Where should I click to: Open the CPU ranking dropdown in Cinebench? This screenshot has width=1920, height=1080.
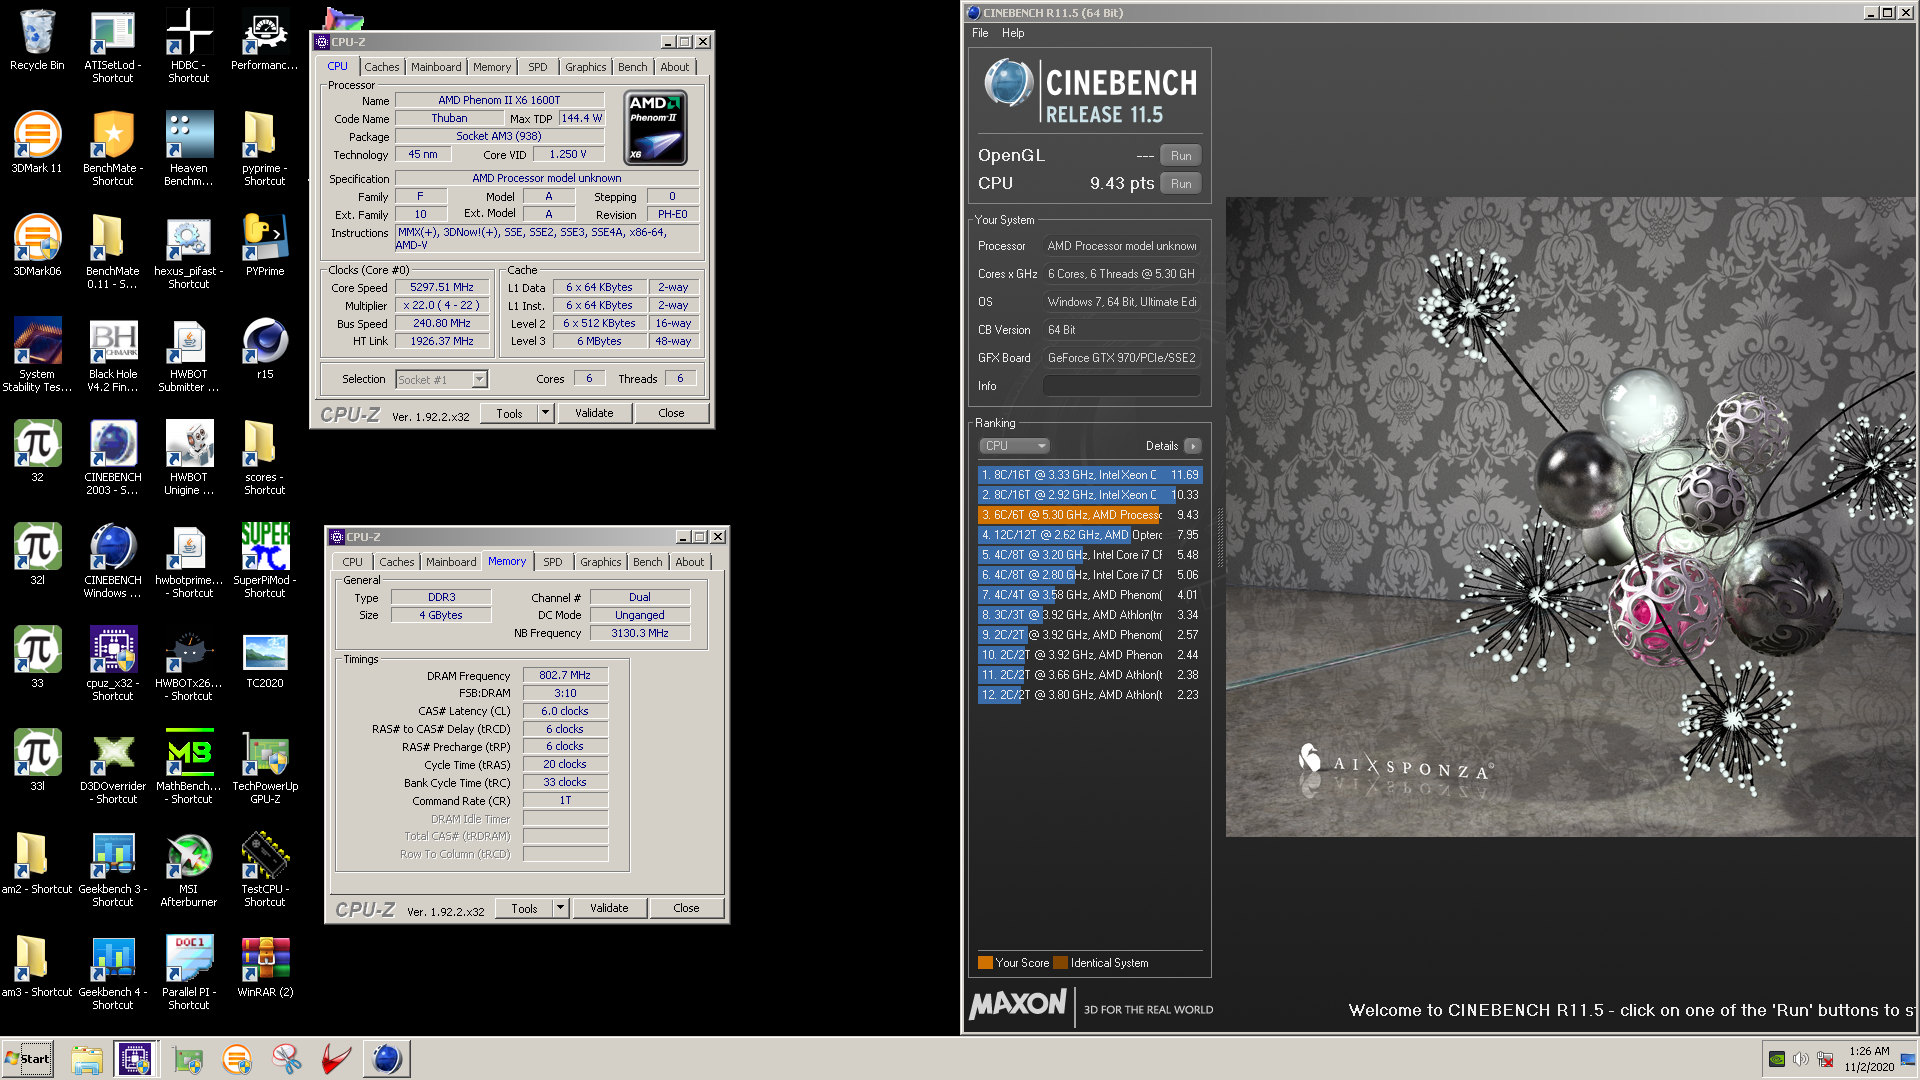coord(1013,446)
